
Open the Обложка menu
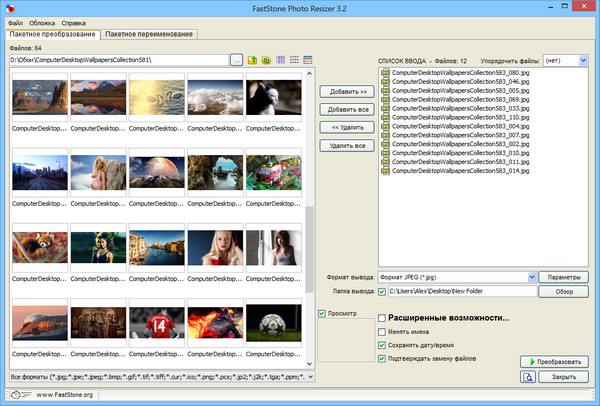click(44, 21)
